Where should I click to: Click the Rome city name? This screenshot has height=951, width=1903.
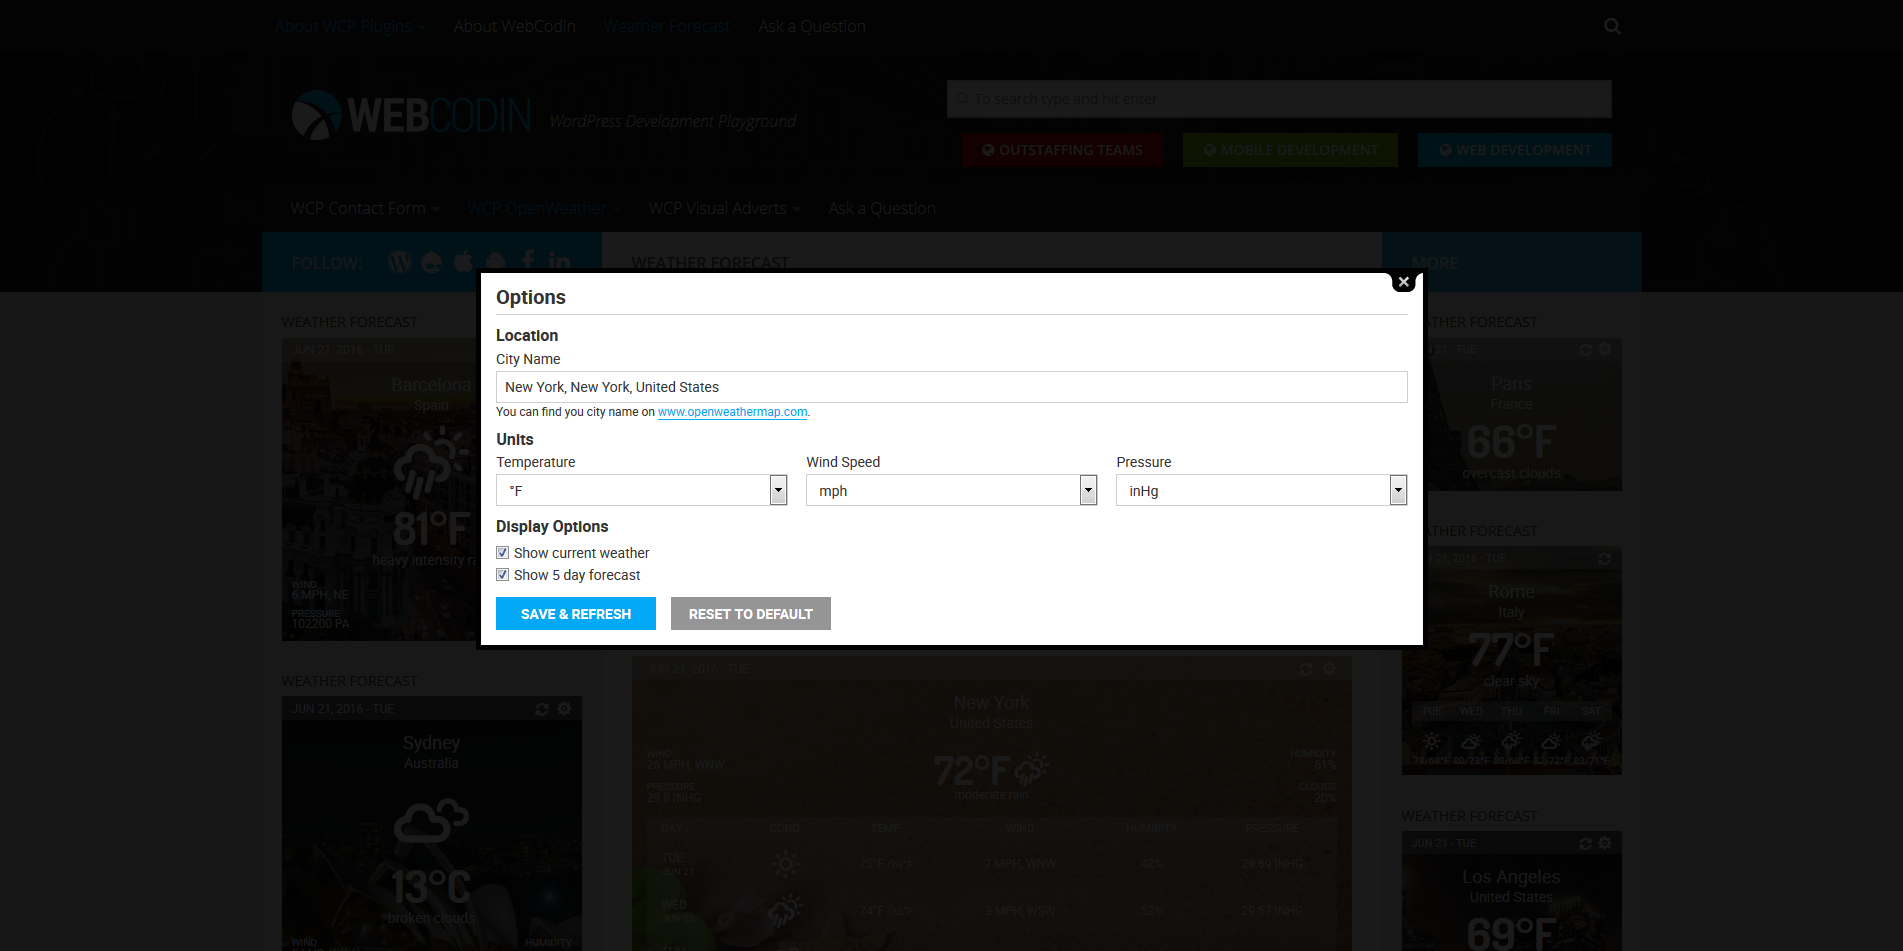(x=1511, y=592)
